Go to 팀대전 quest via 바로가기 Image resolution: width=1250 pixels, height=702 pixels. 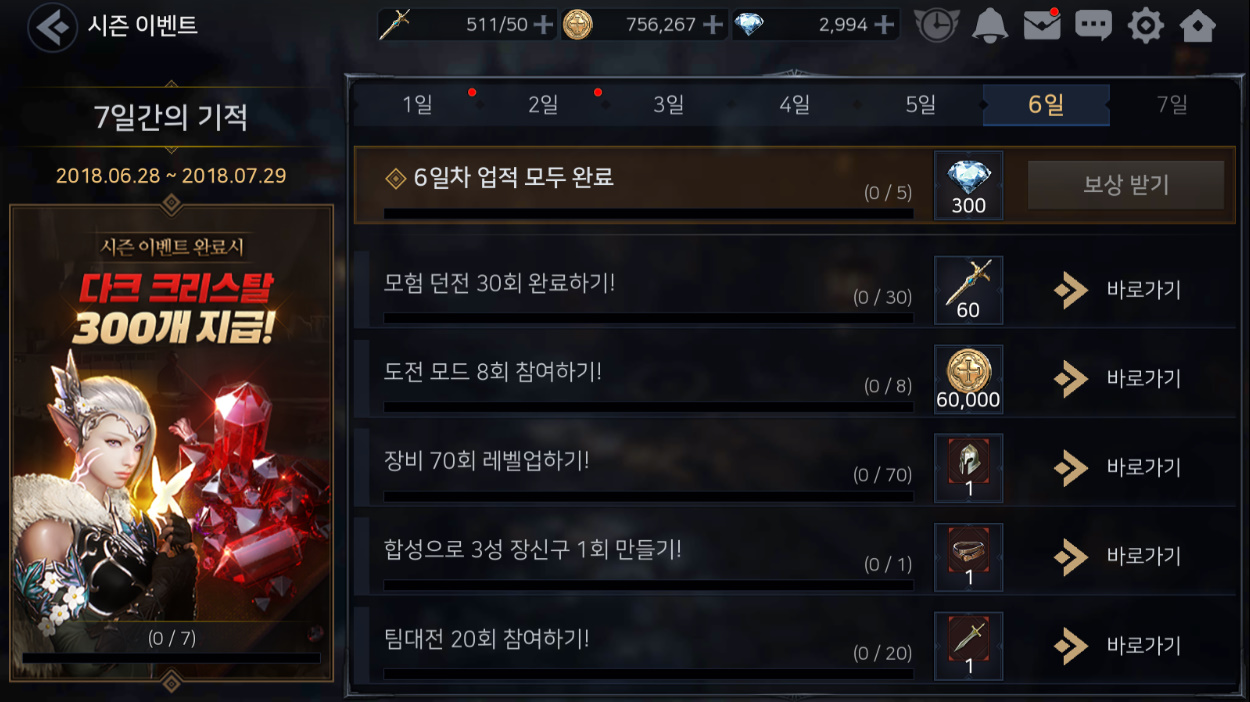tap(1118, 645)
